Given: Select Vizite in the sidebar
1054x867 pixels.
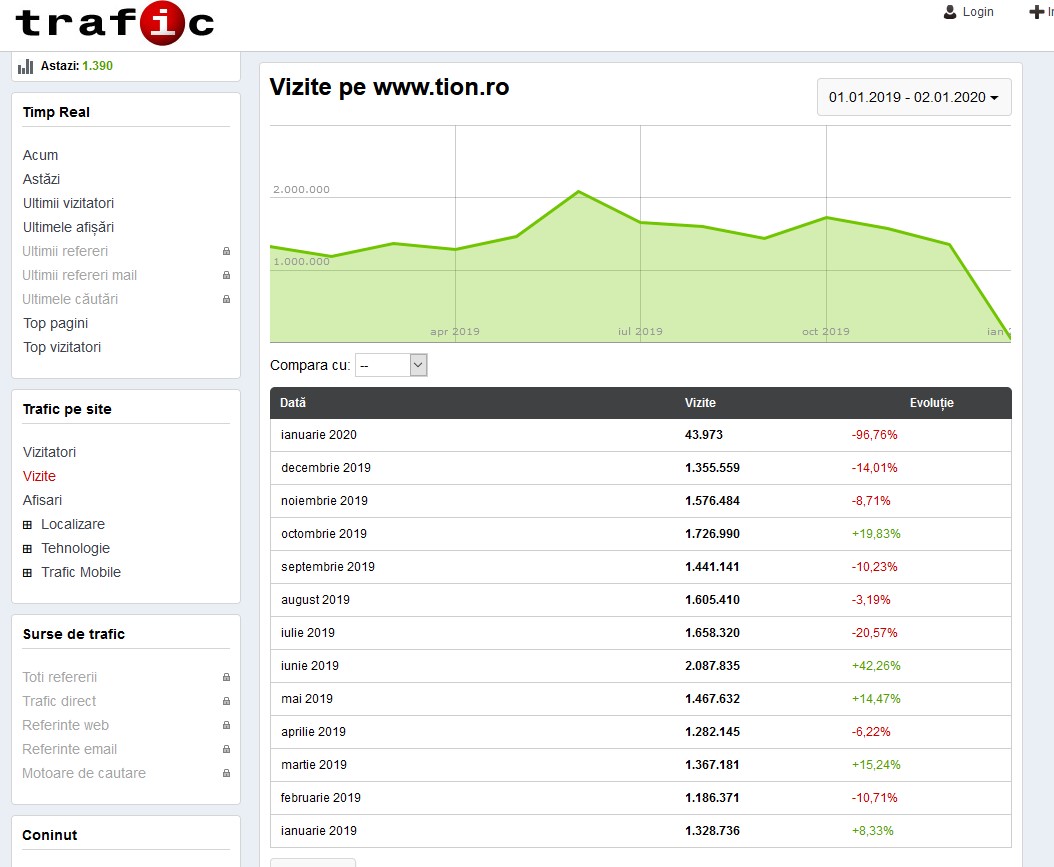Looking at the screenshot, I should (39, 476).
